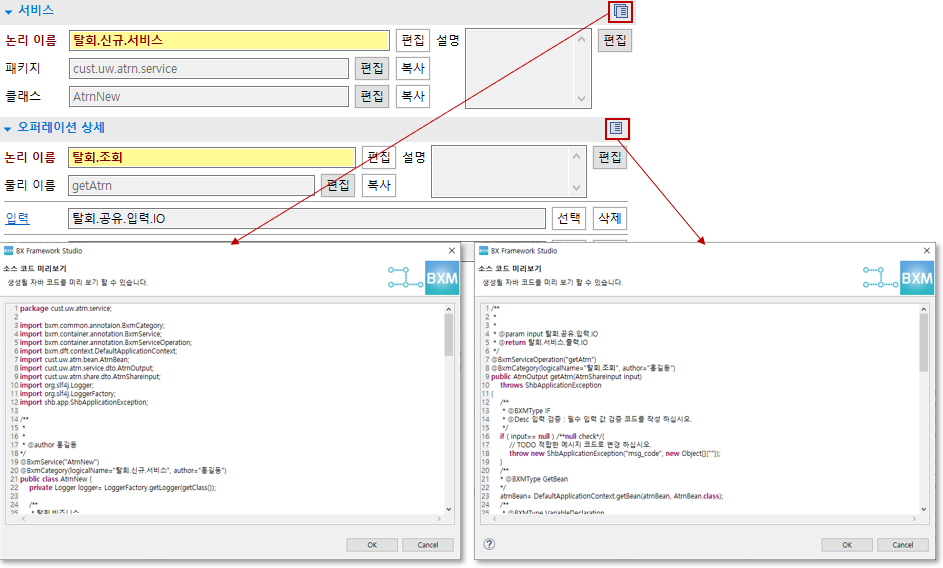
Task: Click service logical name field 탈회.신규.서비스
Action: (x=229, y=40)
